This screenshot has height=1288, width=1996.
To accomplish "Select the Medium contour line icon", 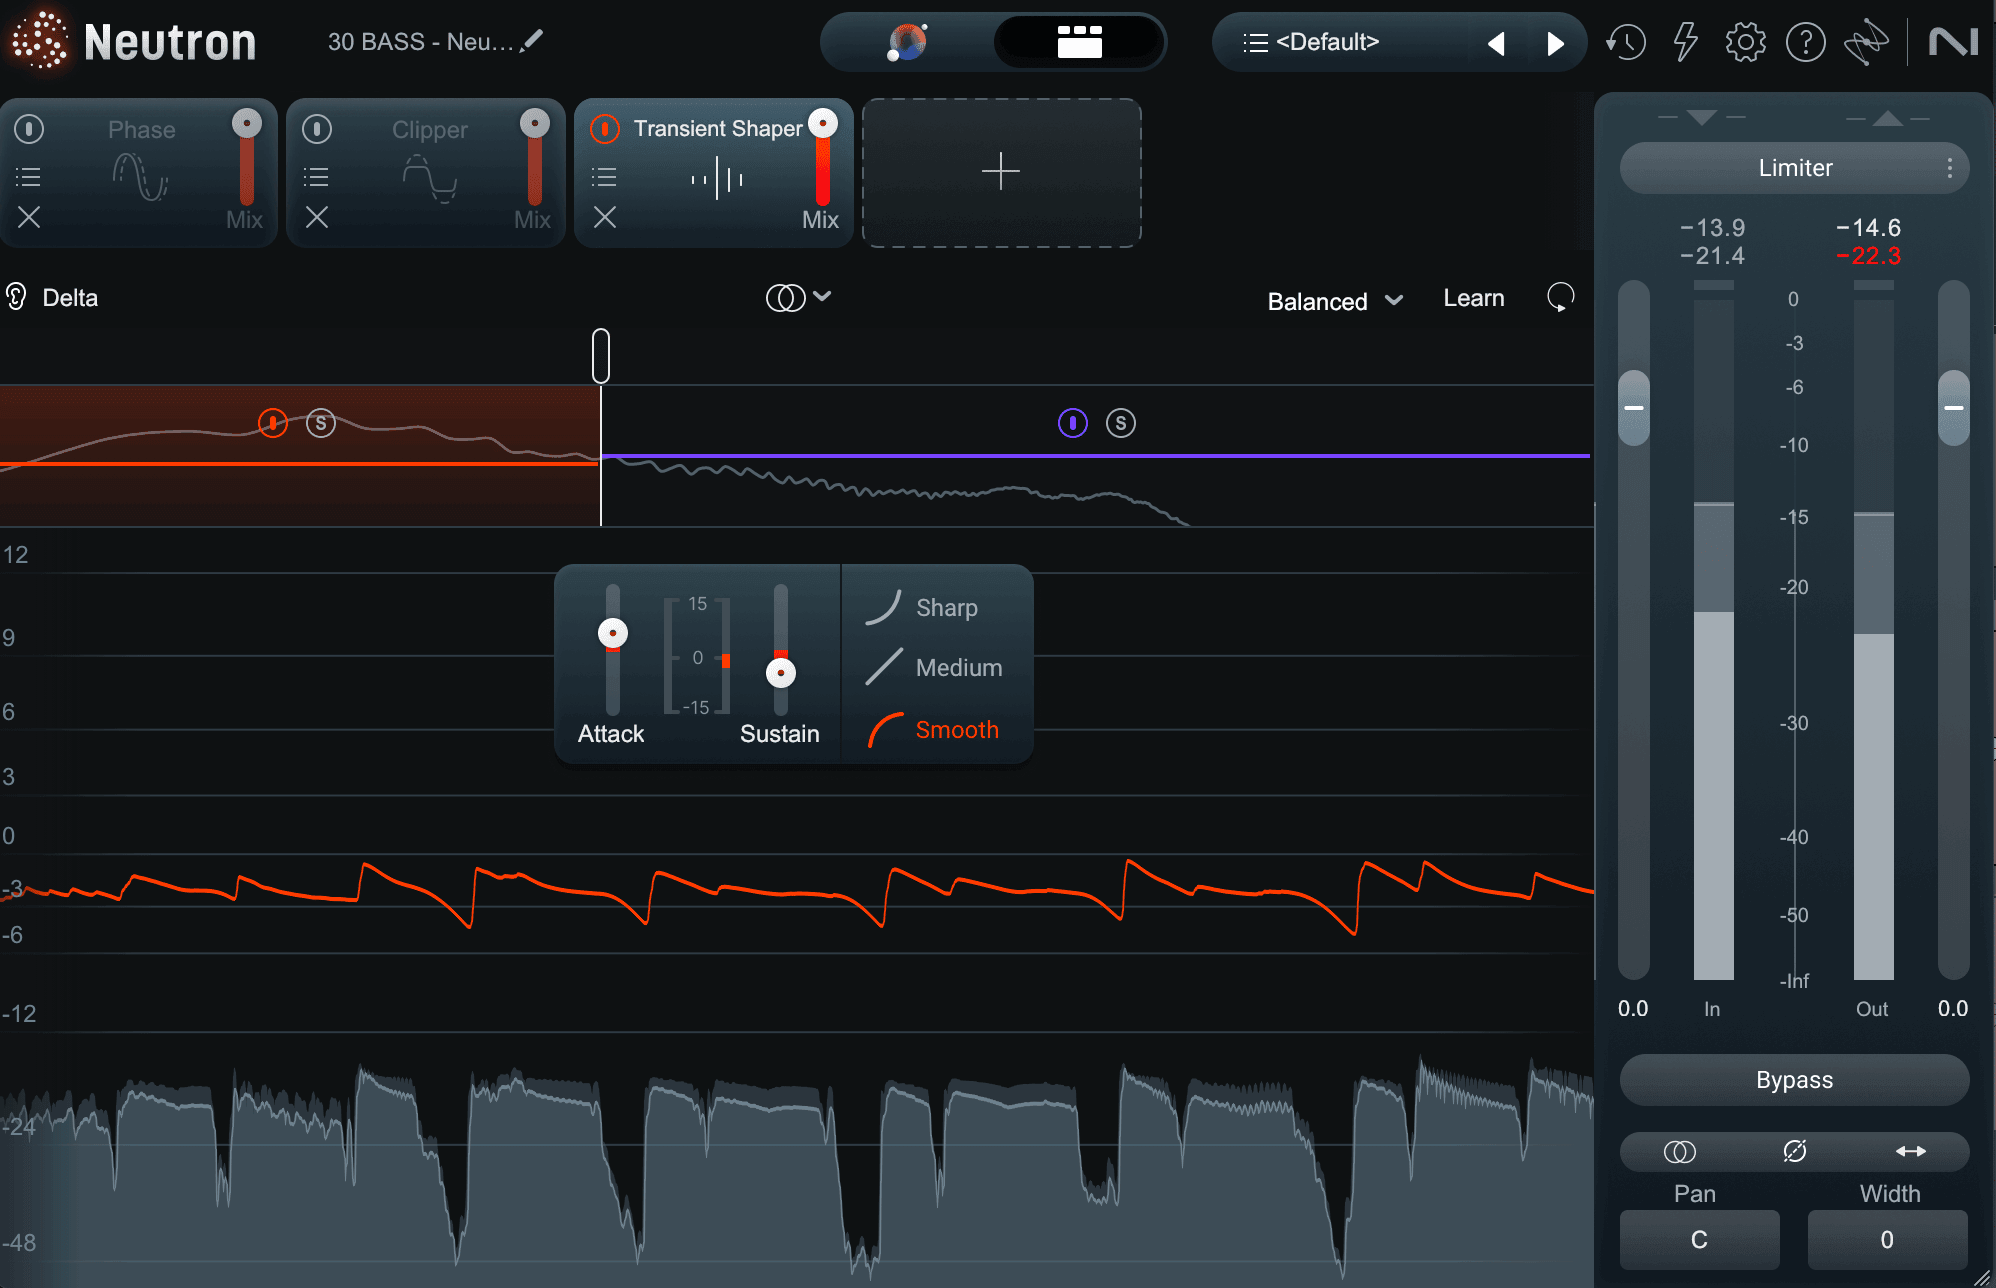I will tap(884, 667).
